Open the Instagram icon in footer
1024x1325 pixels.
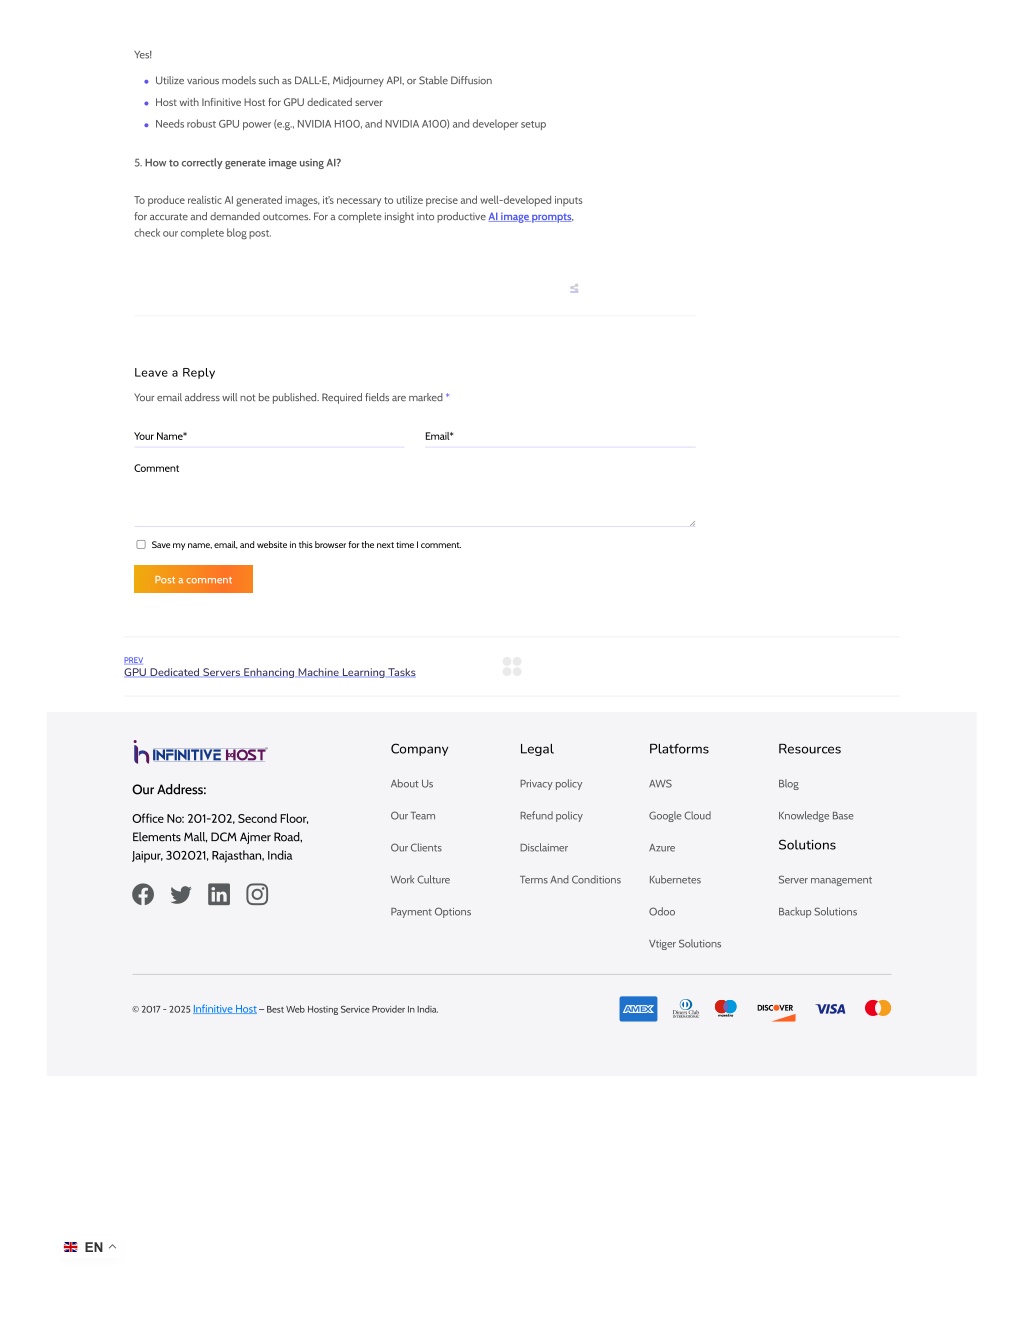[257, 894]
